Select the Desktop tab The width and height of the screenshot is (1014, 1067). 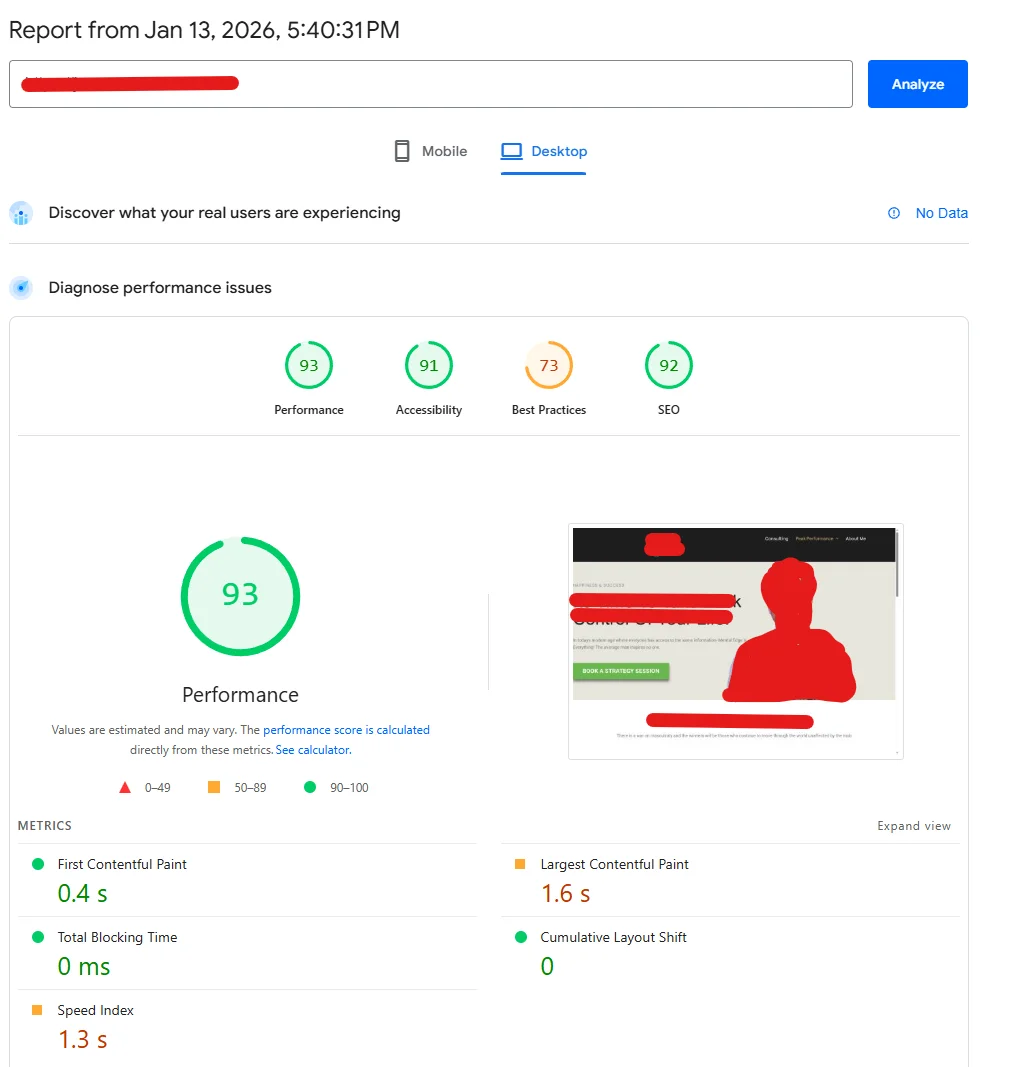click(544, 151)
